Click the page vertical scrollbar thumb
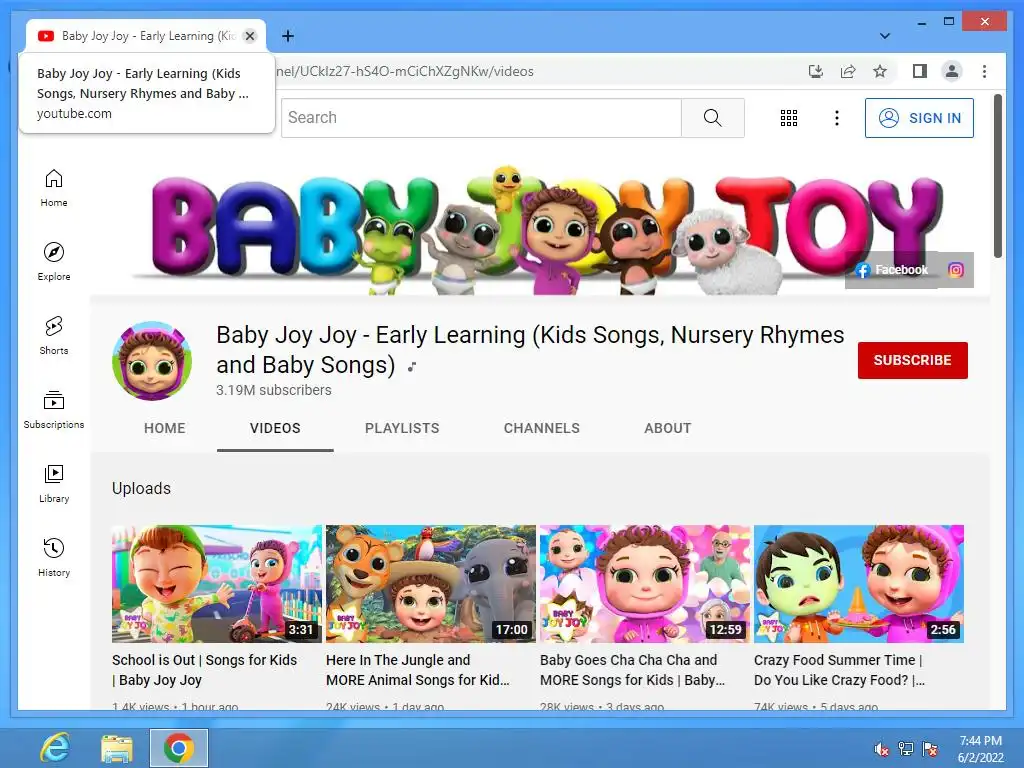 click(x=997, y=176)
